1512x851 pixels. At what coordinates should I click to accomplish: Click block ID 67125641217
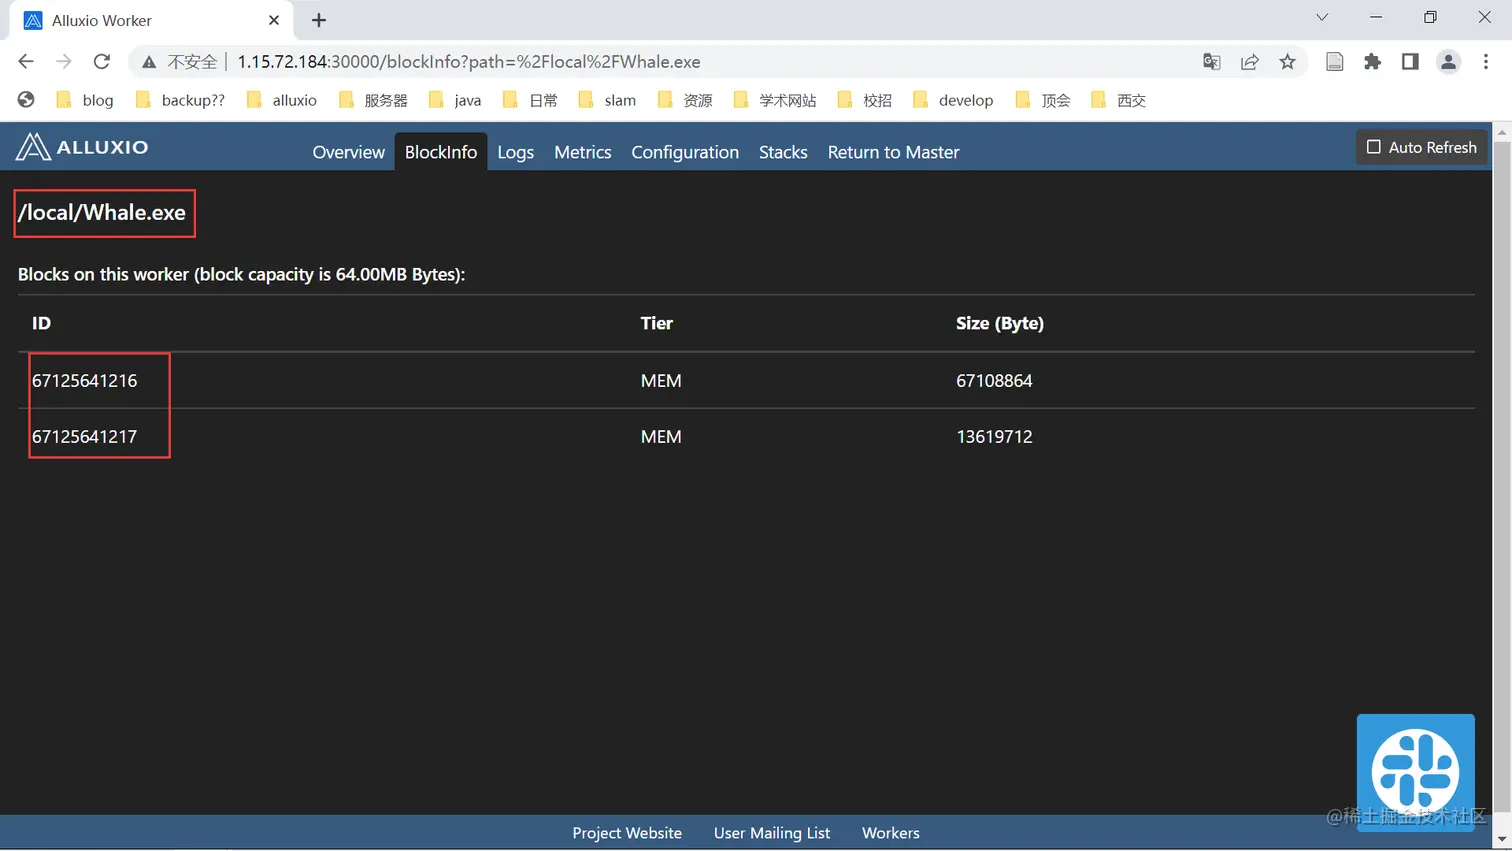[x=85, y=437]
